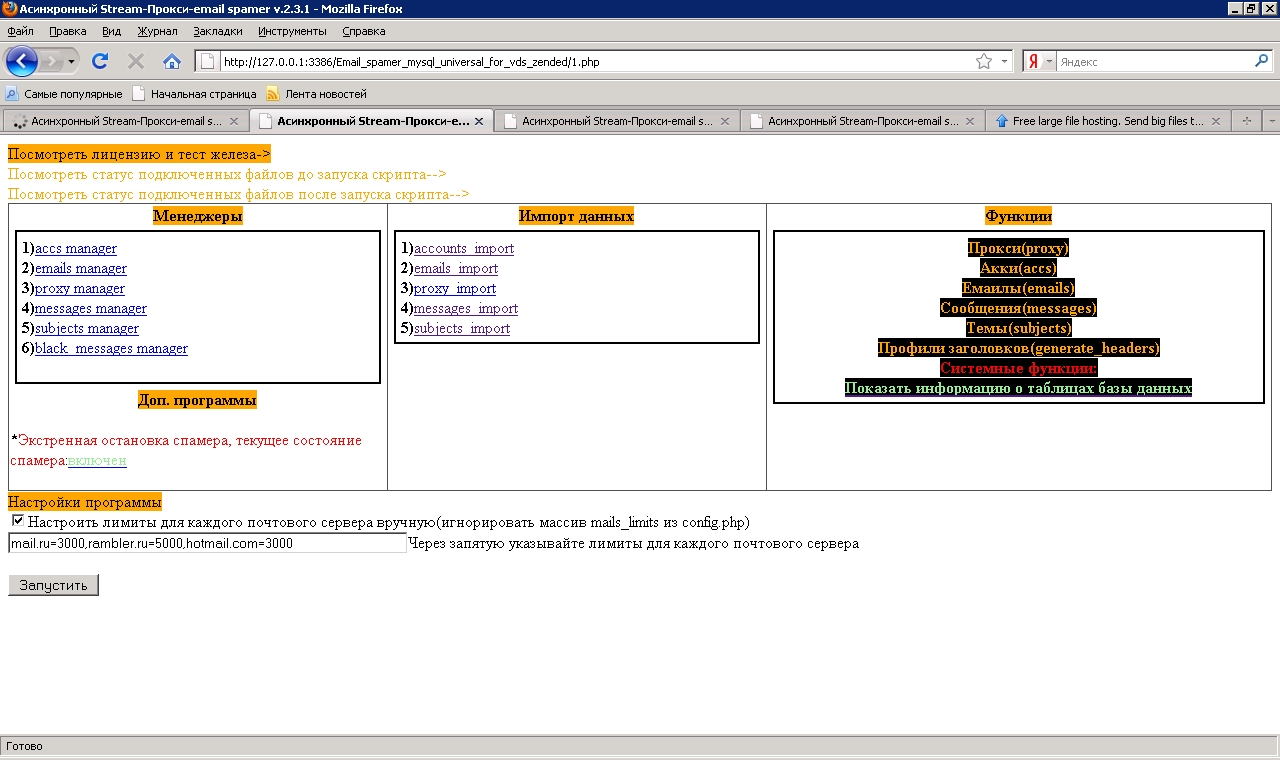Open the subjects manager link

click(x=87, y=328)
